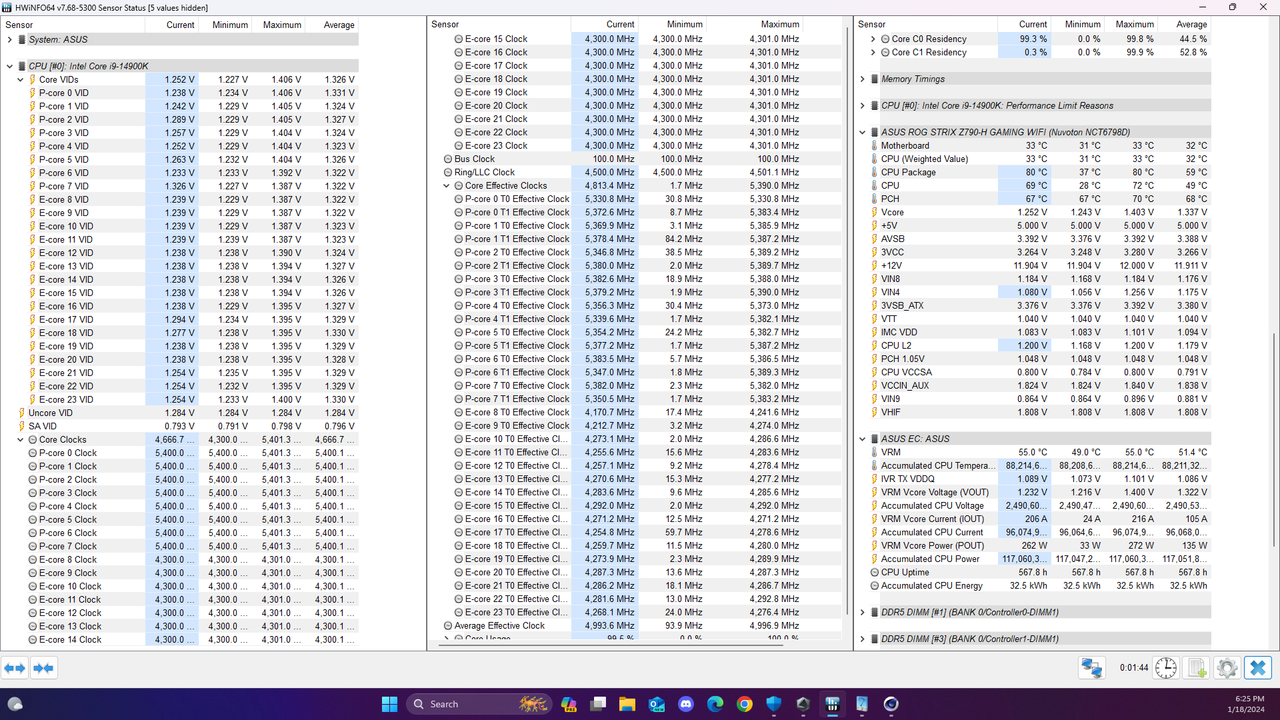Collapse the Core VIDs tree
The height and width of the screenshot is (720, 1280).
coord(21,79)
